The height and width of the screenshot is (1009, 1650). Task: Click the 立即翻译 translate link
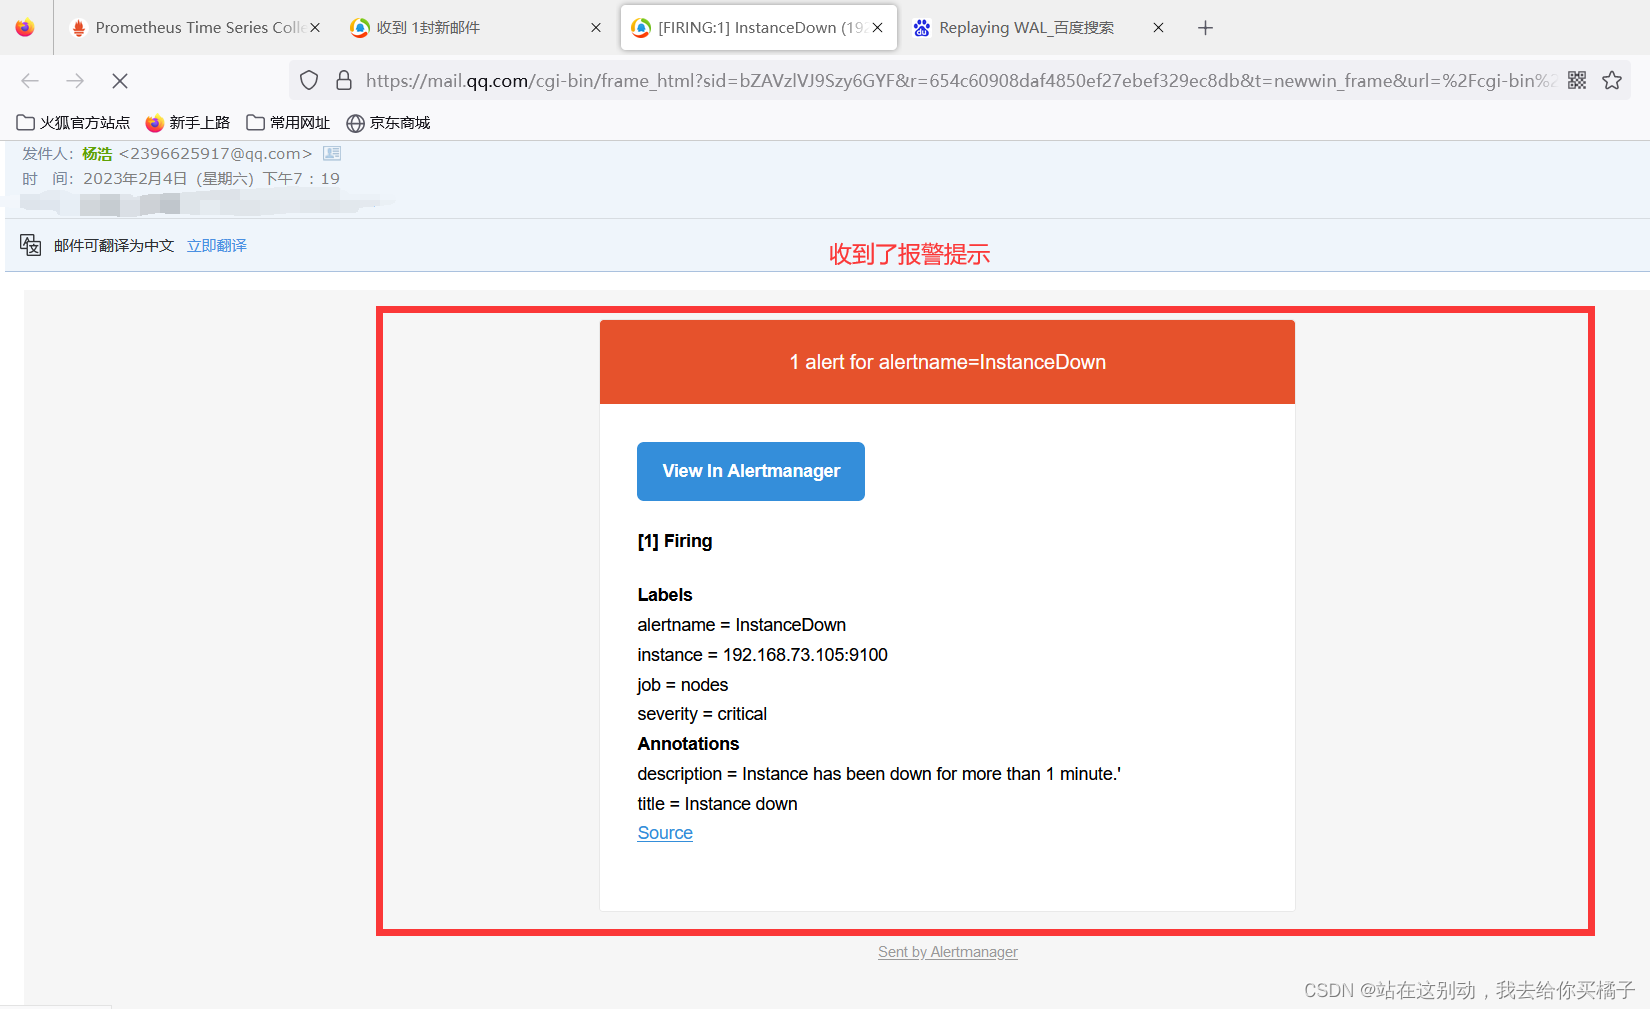coord(216,244)
